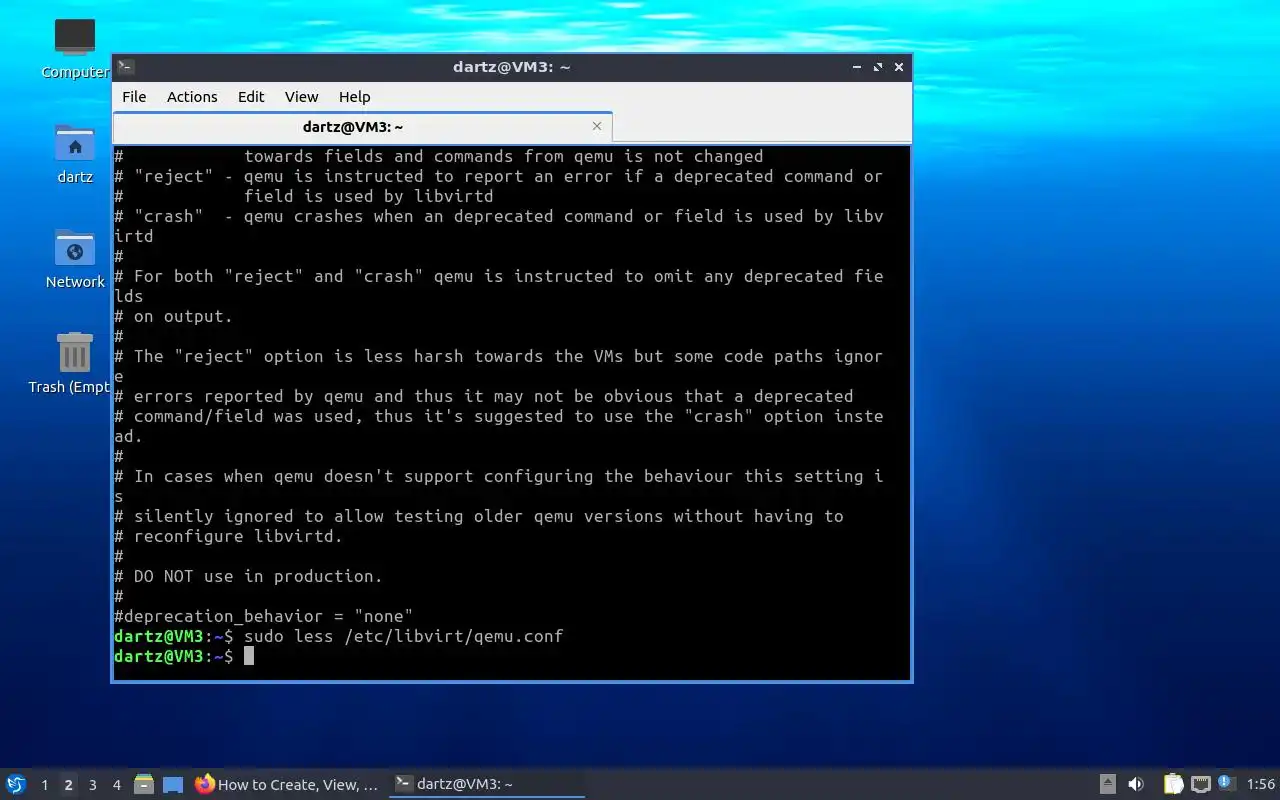Open the Help menu

coord(354,97)
